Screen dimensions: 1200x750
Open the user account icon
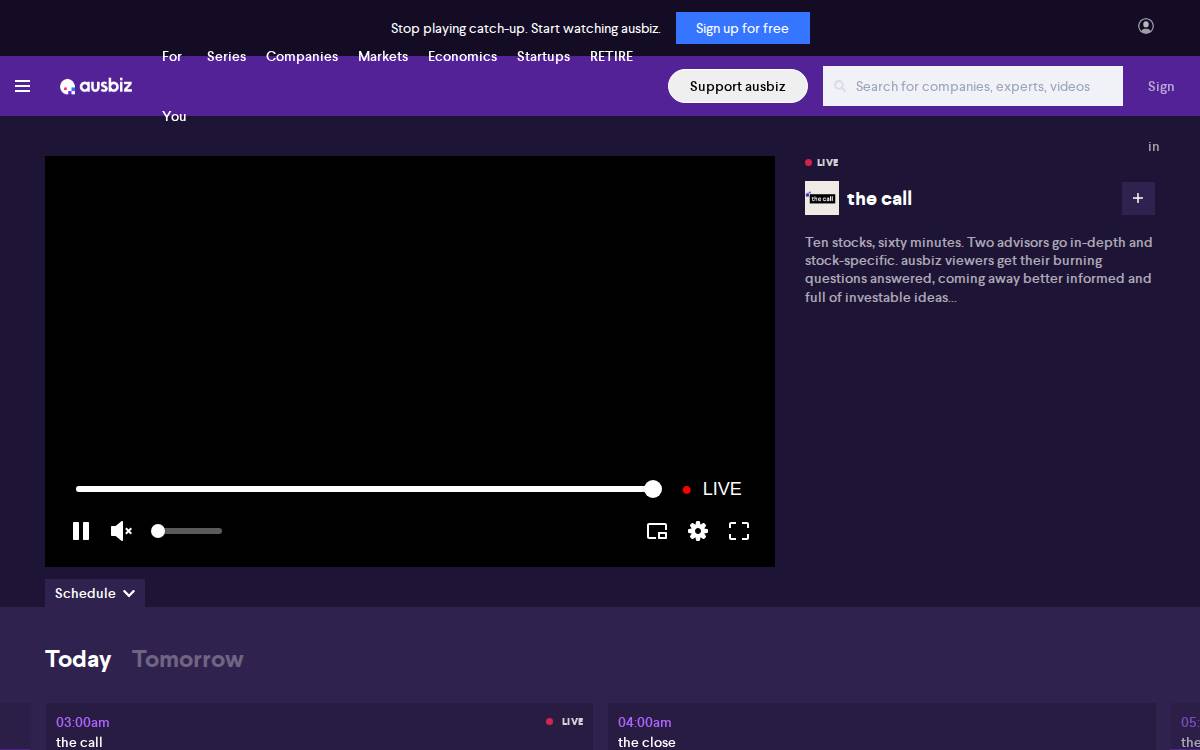click(x=1146, y=26)
